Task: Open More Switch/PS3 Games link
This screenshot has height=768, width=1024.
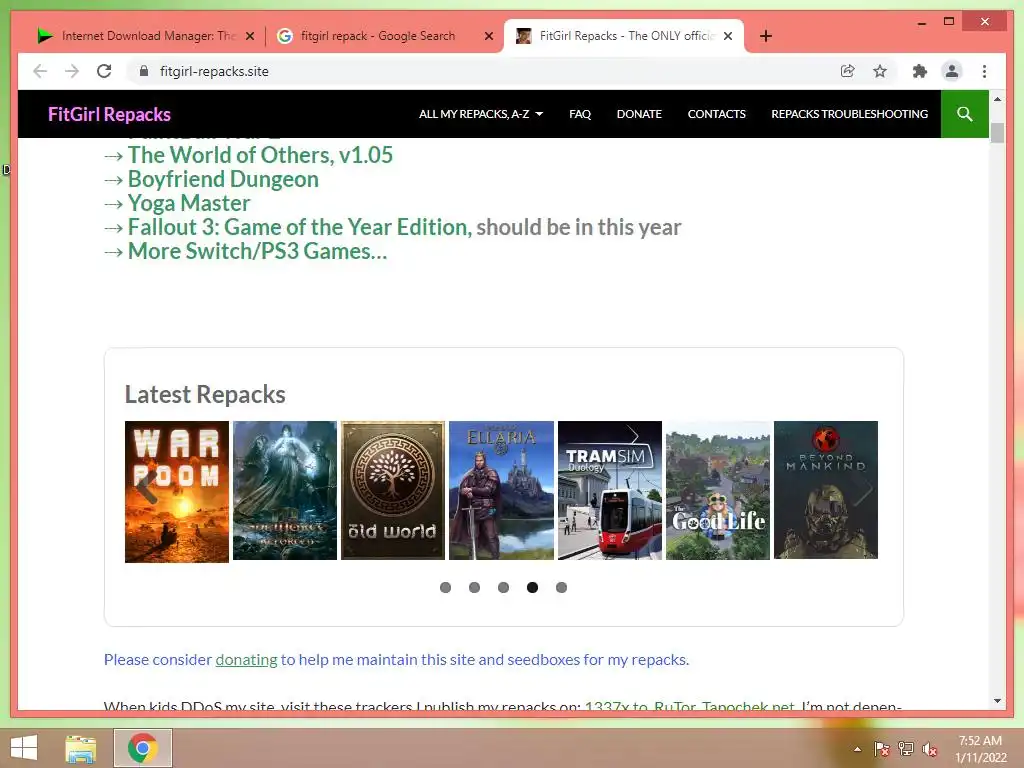Action: click(257, 251)
